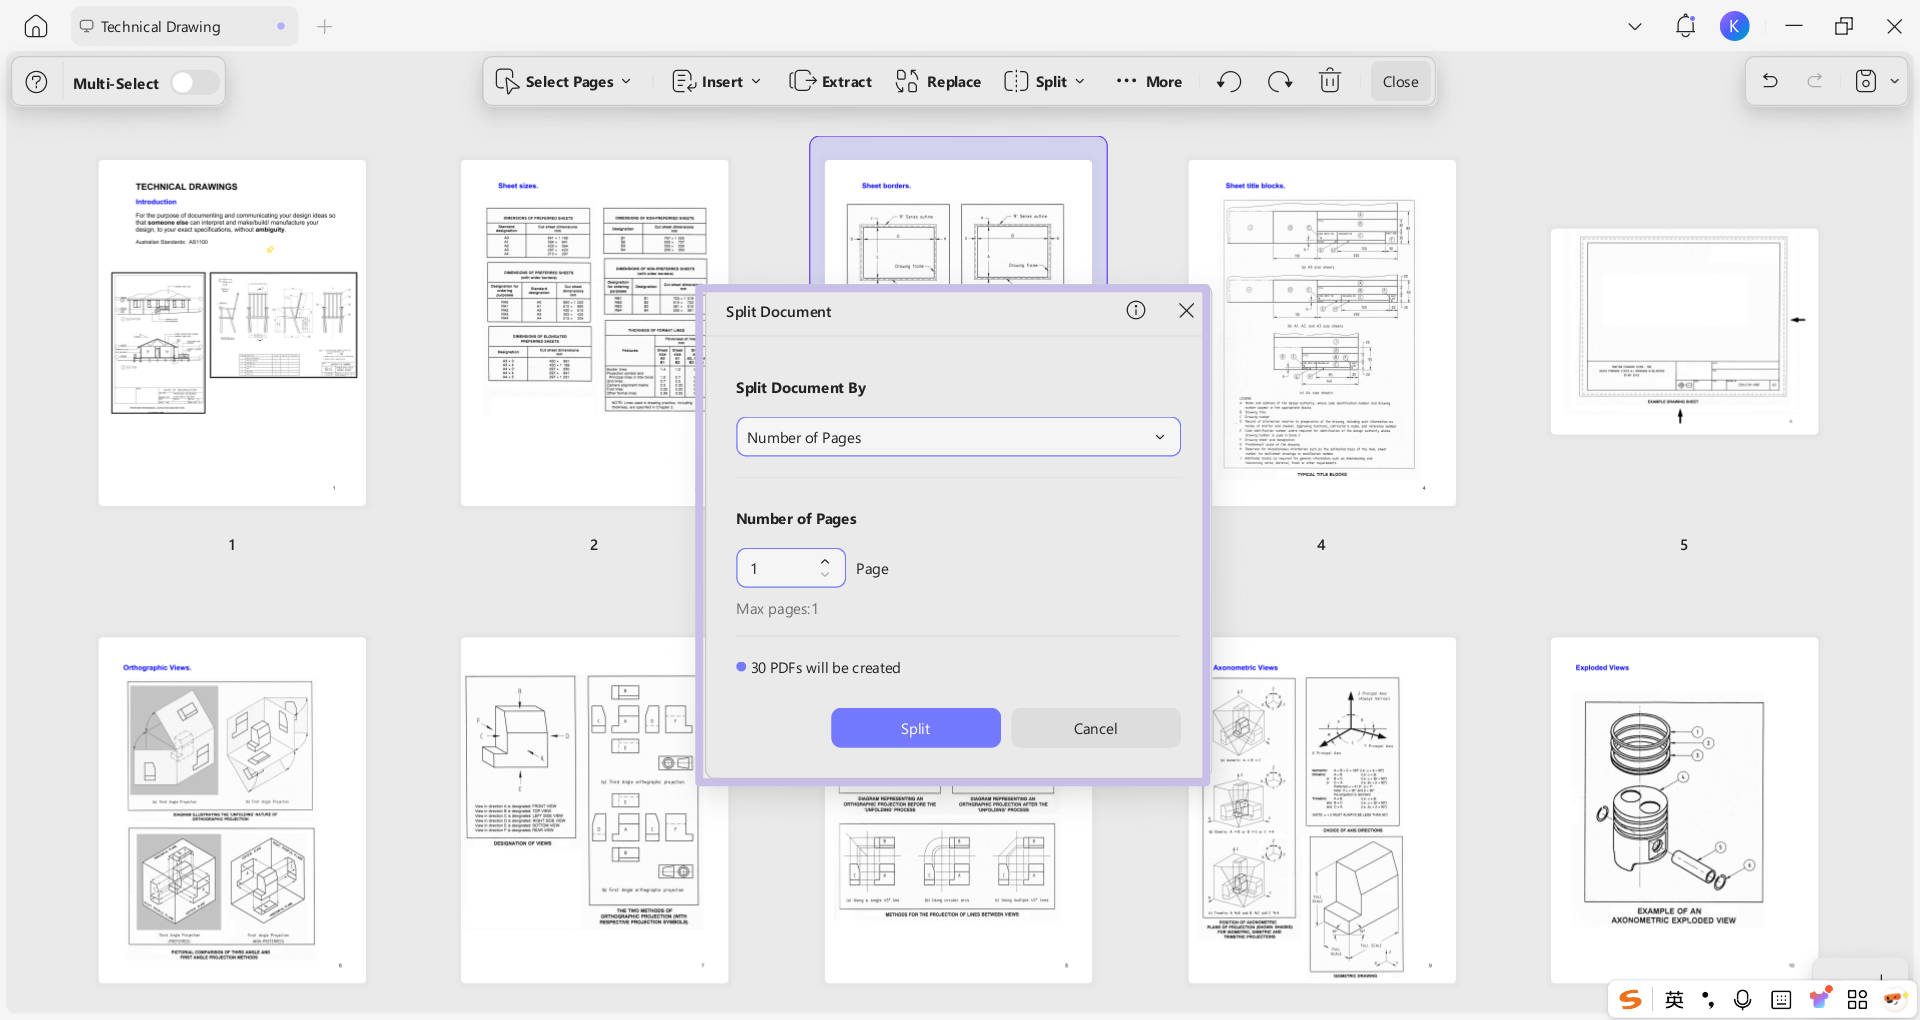Open the Number of Pages combo box

click(958, 437)
